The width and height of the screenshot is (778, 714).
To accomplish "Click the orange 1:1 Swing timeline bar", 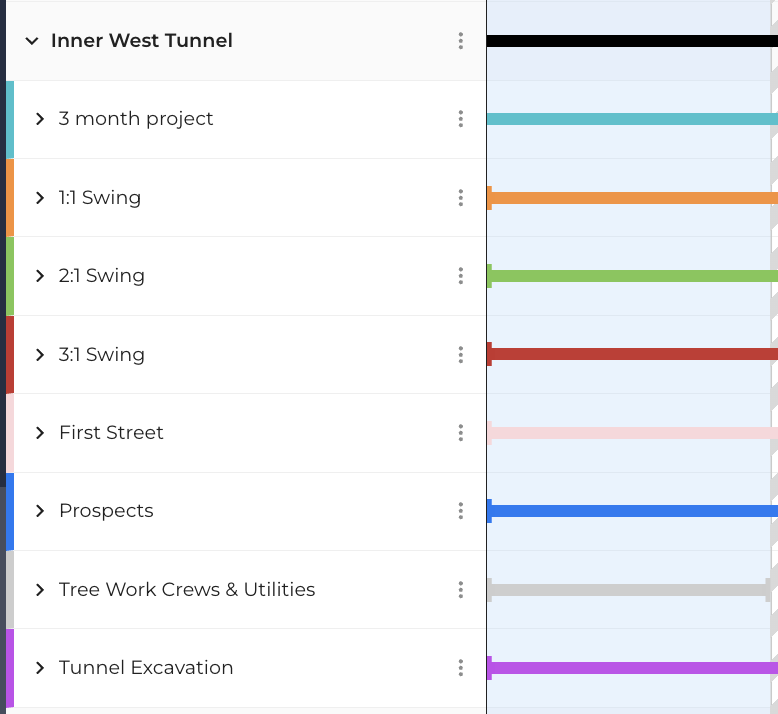I will tap(632, 198).
